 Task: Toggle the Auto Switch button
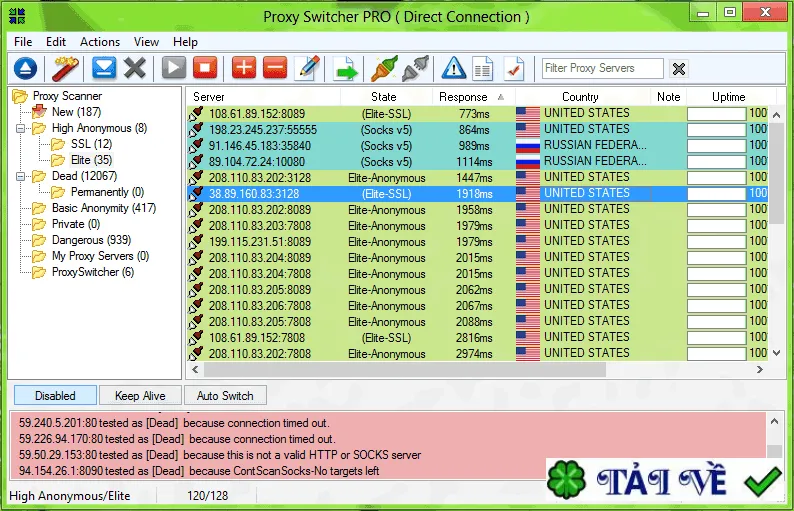(225, 396)
